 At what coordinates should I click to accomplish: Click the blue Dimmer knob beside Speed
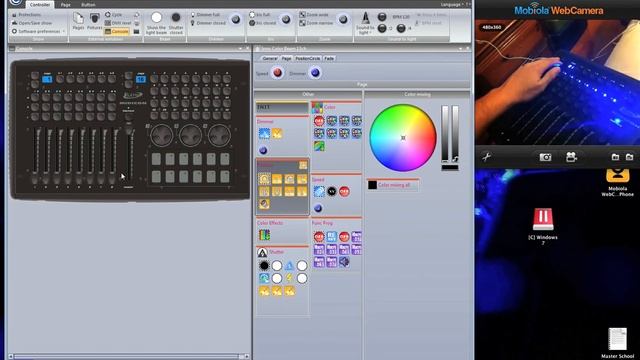(315, 73)
